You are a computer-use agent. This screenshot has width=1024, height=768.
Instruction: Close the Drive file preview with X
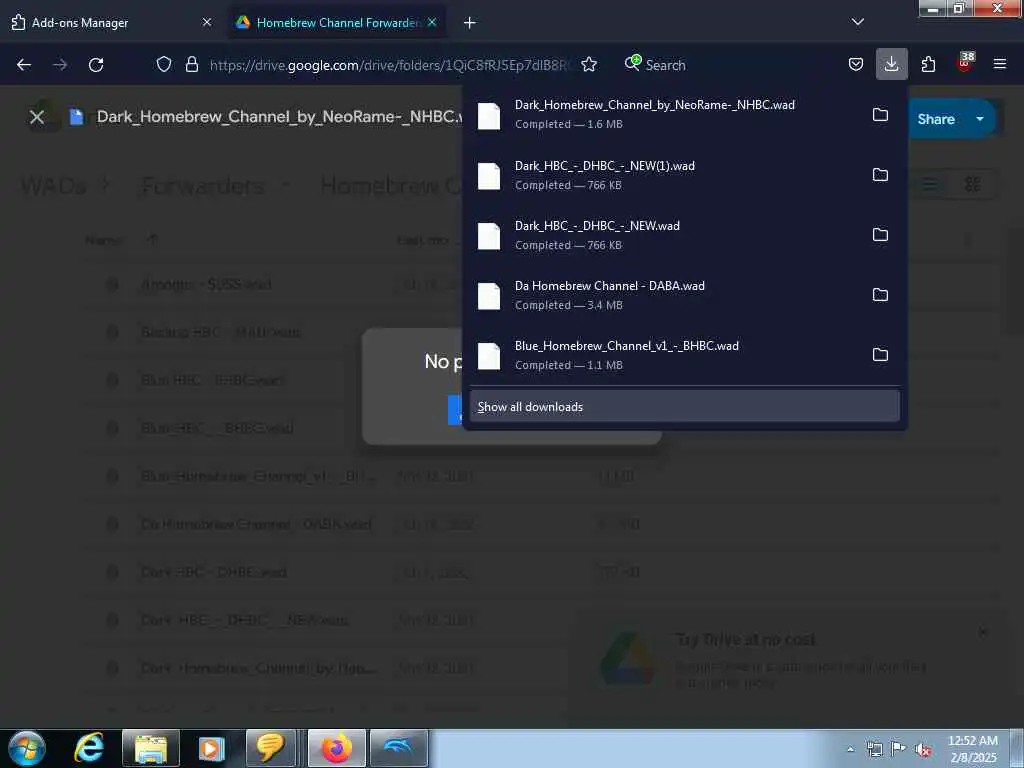pyautogui.click(x=37, y=117)
